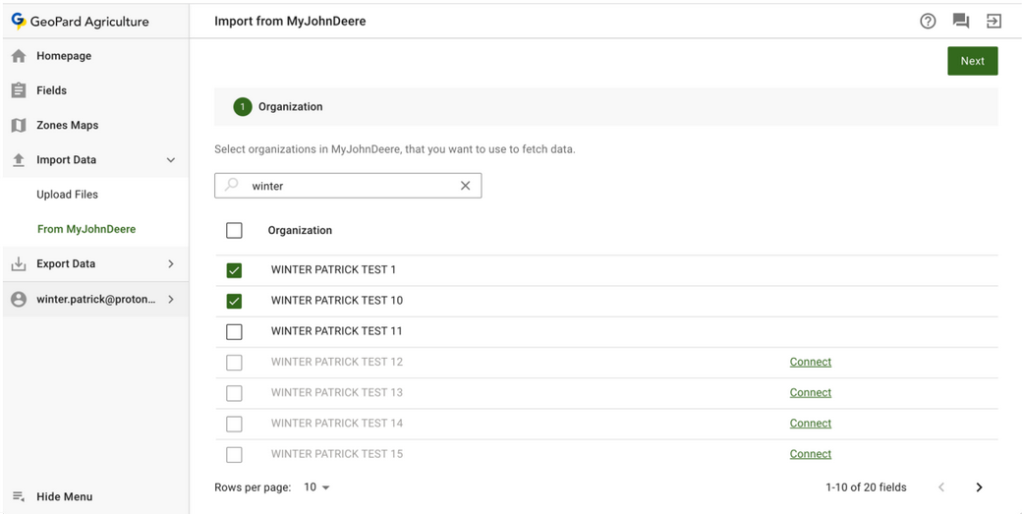Go to next page of results arrow

coord(979,487)
